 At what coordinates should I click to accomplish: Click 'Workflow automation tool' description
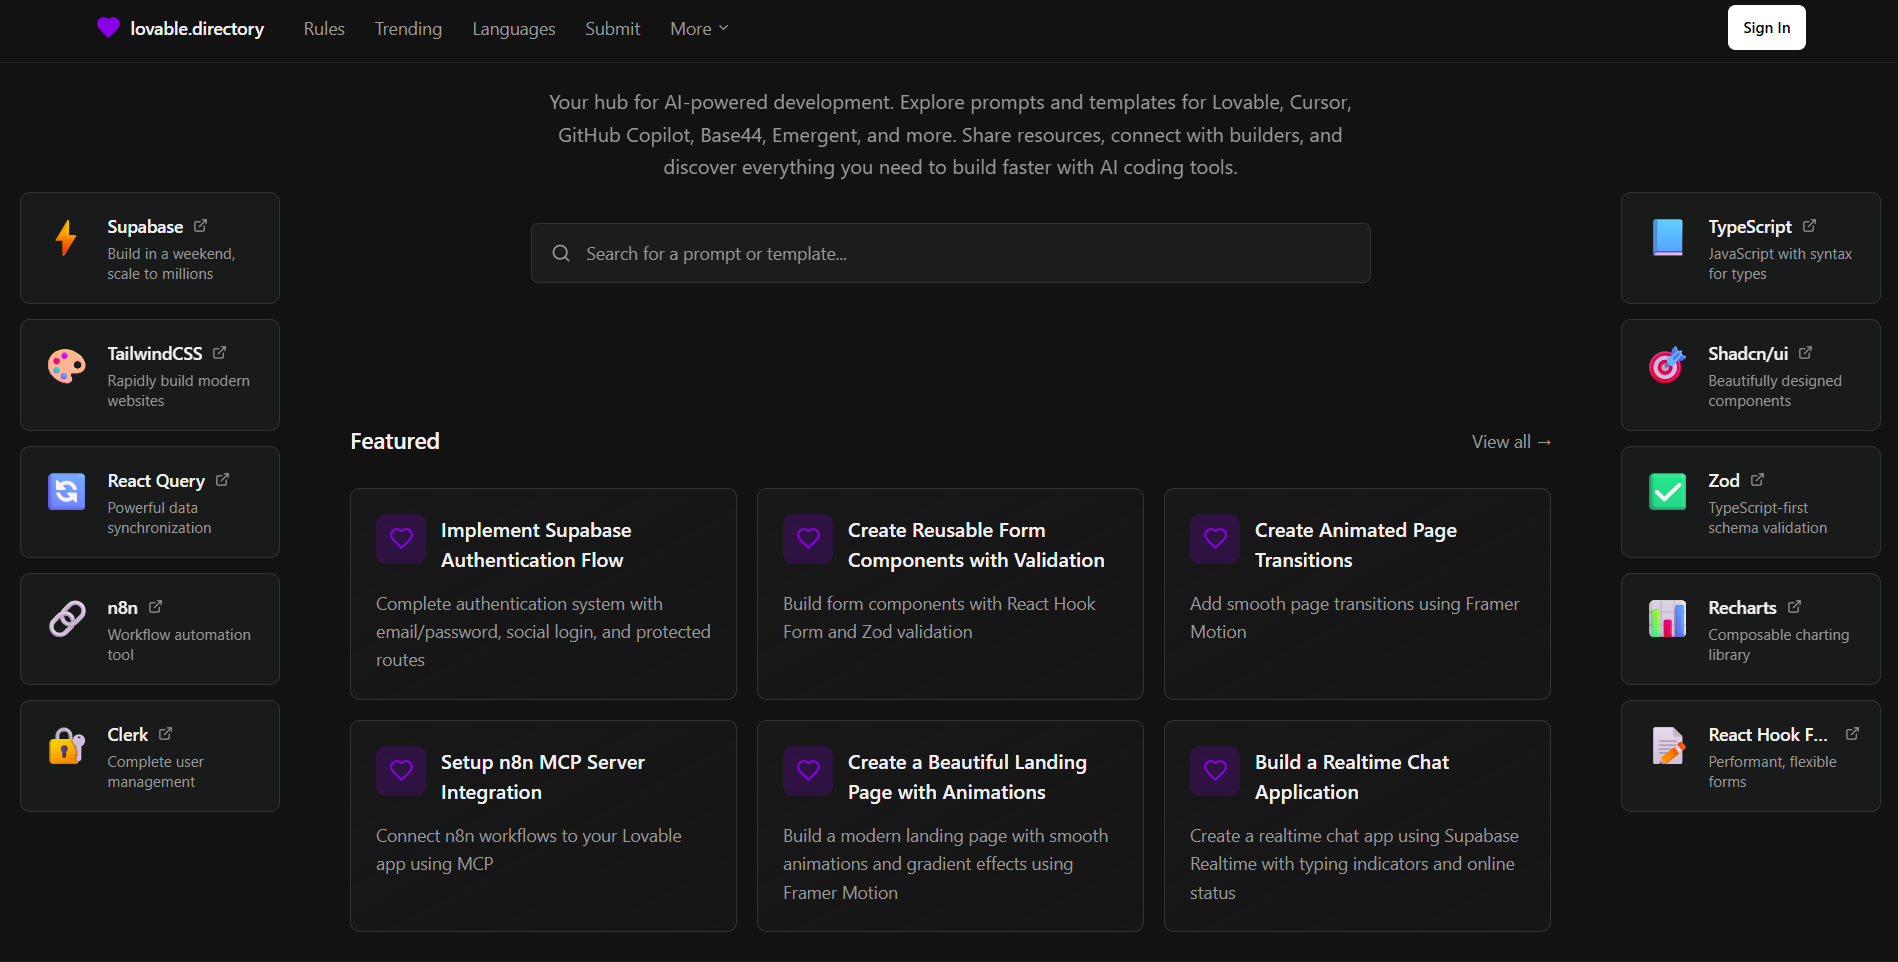pos(179,645)
